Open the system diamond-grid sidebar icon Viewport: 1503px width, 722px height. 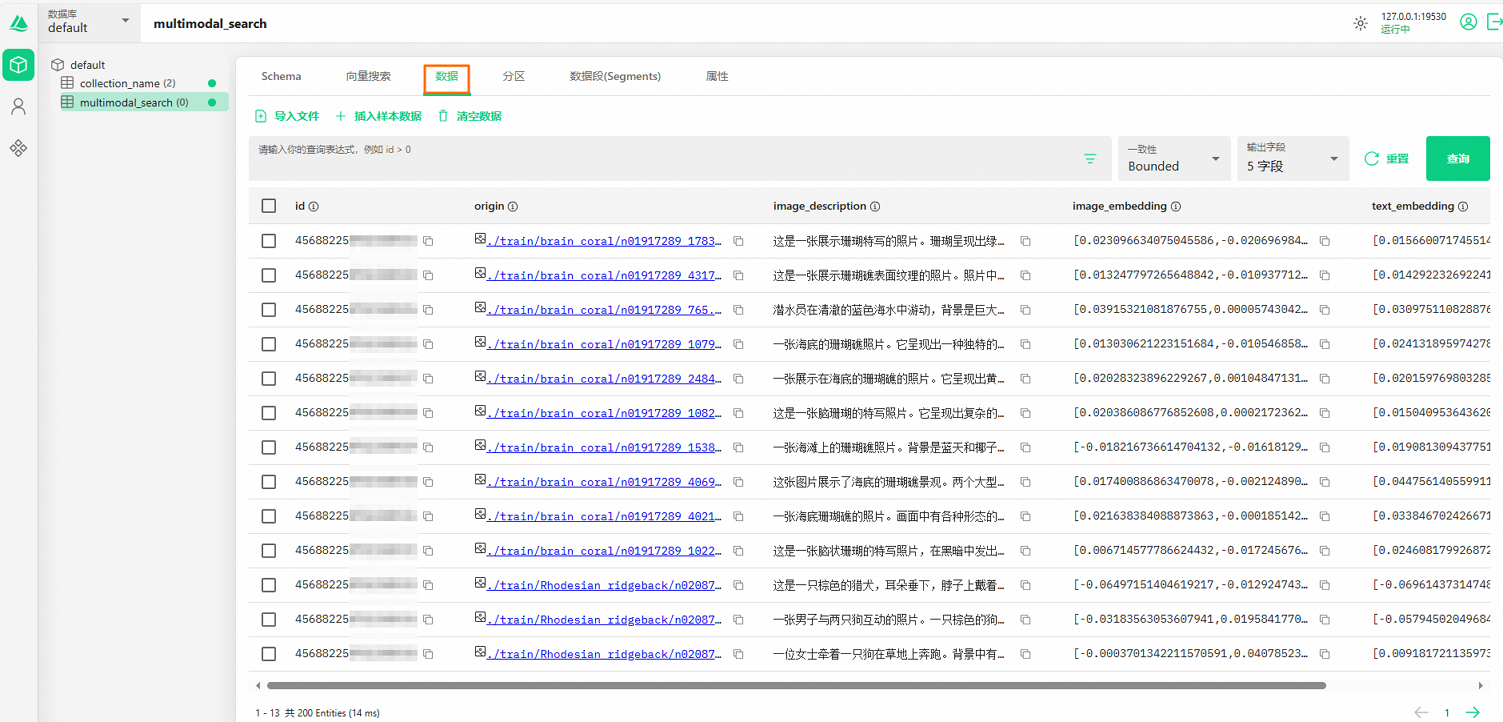coord(18,148)
